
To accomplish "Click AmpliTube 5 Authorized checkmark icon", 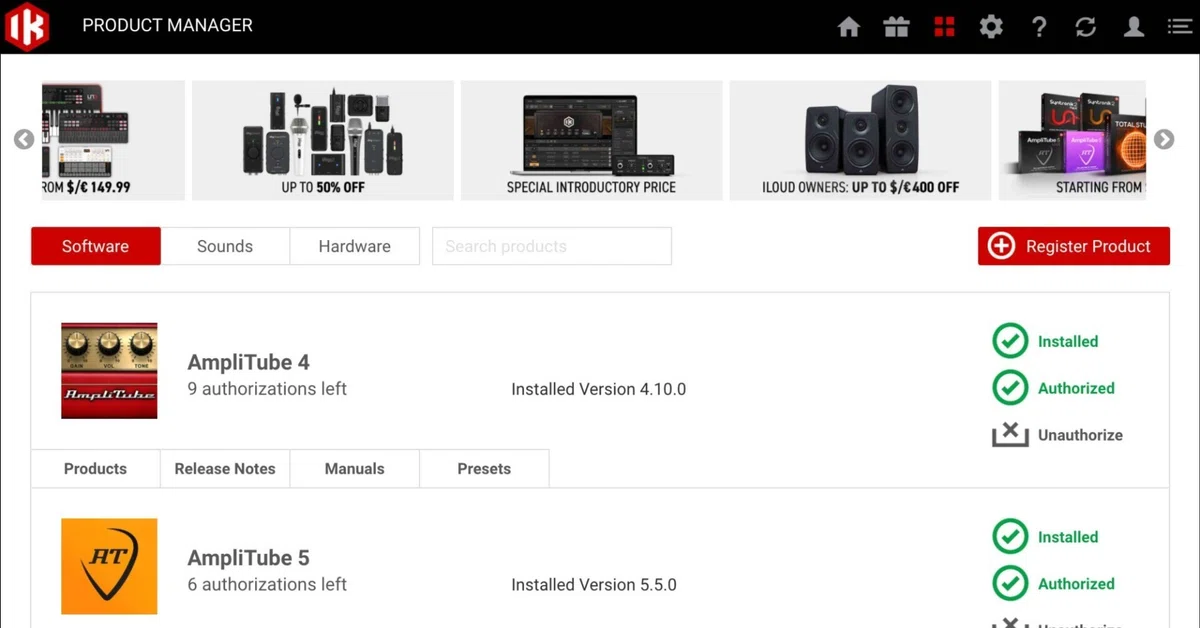I will [1010, 584].
